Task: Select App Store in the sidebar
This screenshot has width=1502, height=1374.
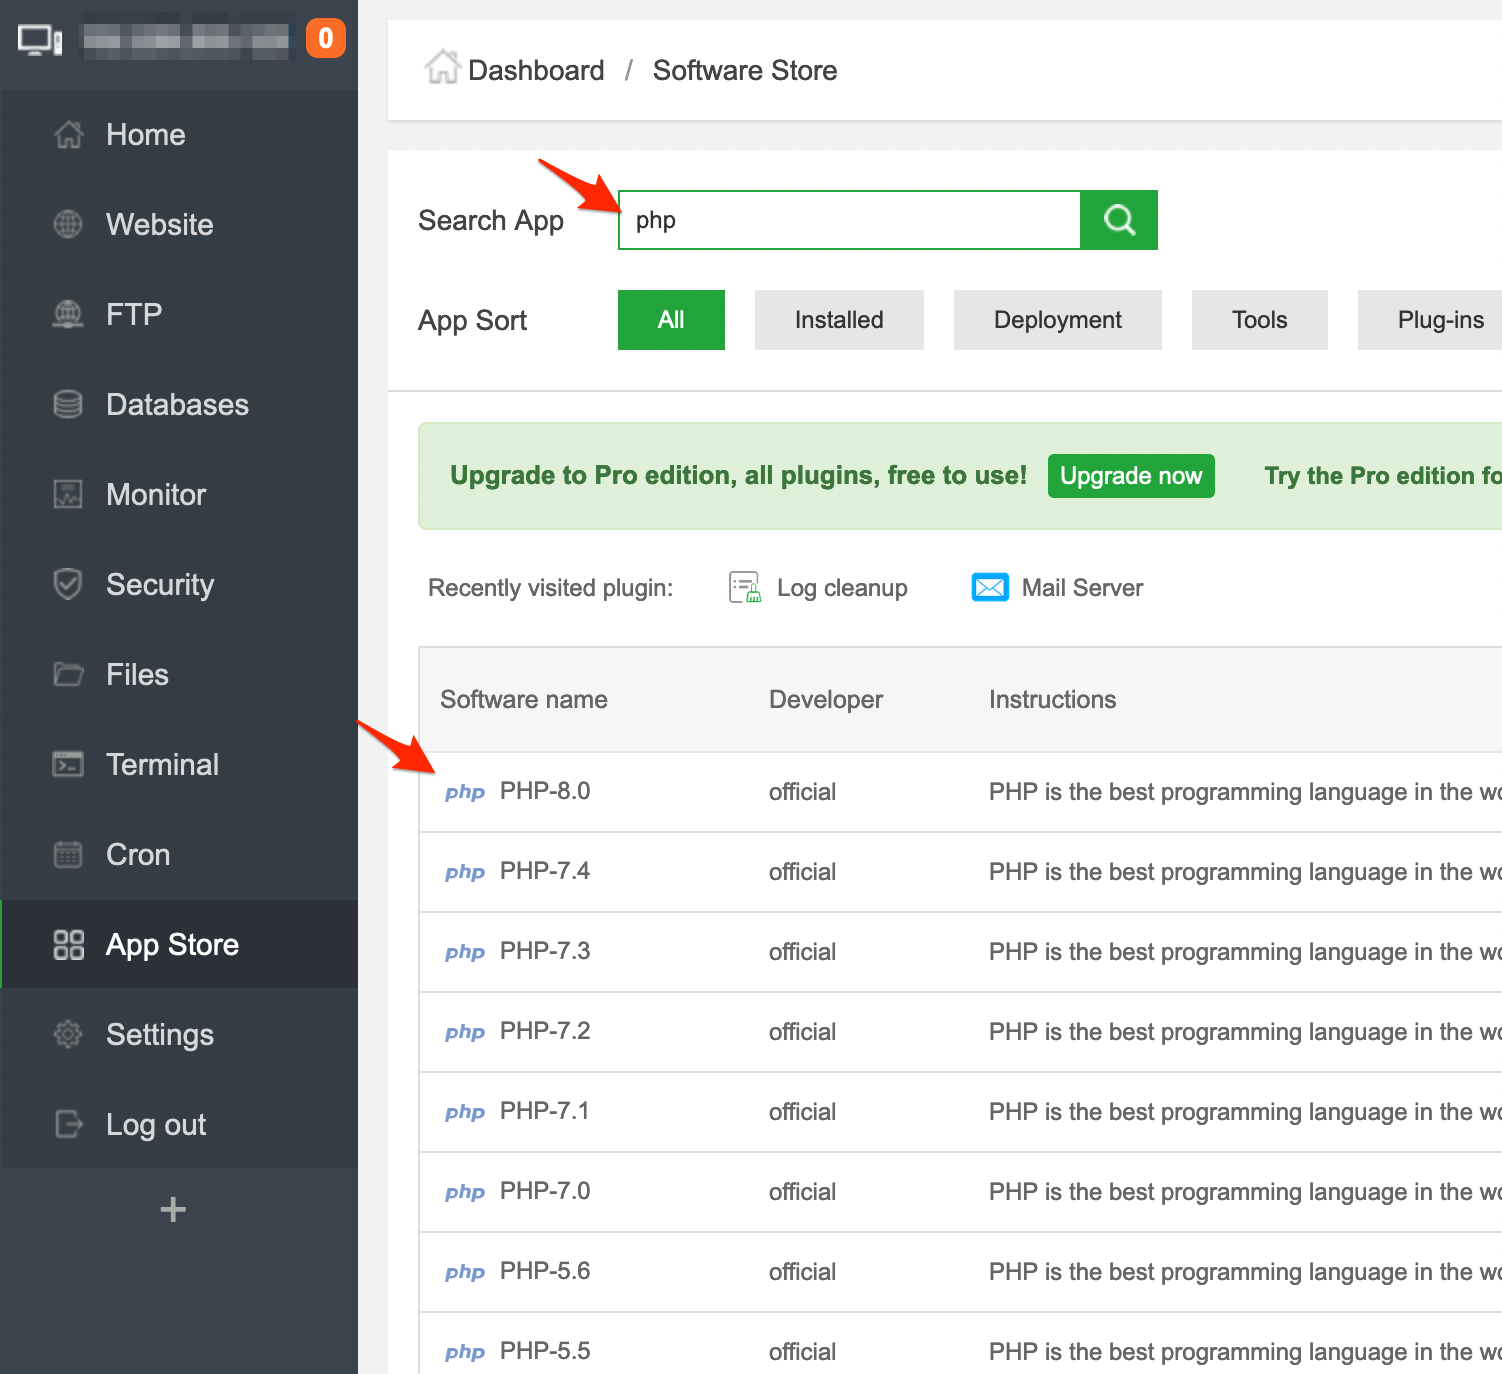Action: 171,944
